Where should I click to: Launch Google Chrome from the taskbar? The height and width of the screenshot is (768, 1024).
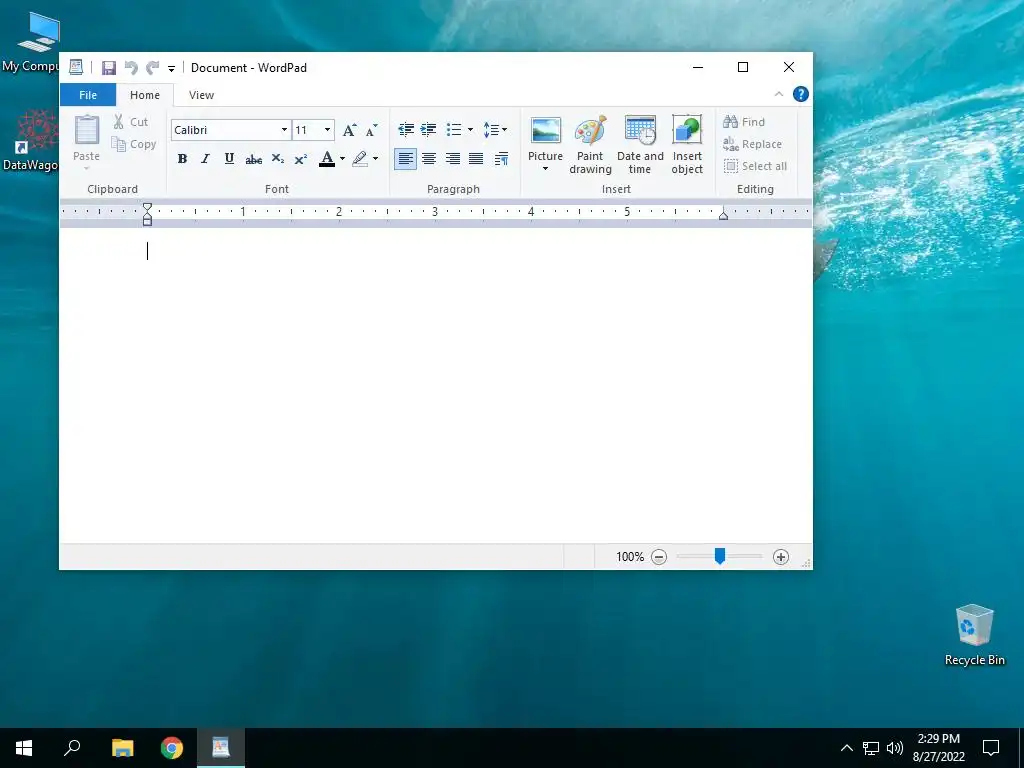[172, 748]
